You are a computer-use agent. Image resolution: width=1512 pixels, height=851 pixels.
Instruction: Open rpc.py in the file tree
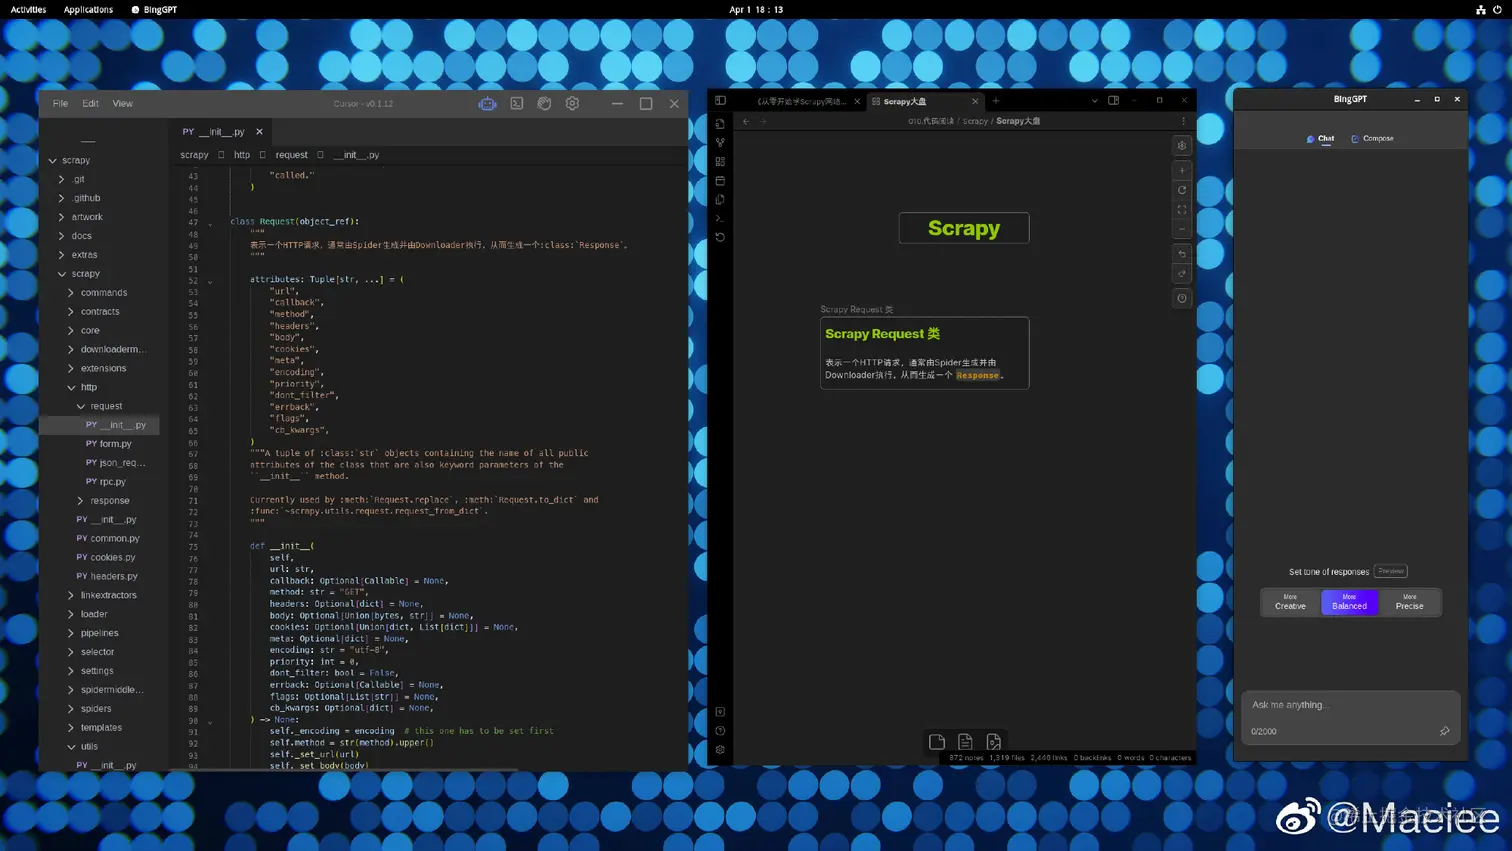point(105,482)
